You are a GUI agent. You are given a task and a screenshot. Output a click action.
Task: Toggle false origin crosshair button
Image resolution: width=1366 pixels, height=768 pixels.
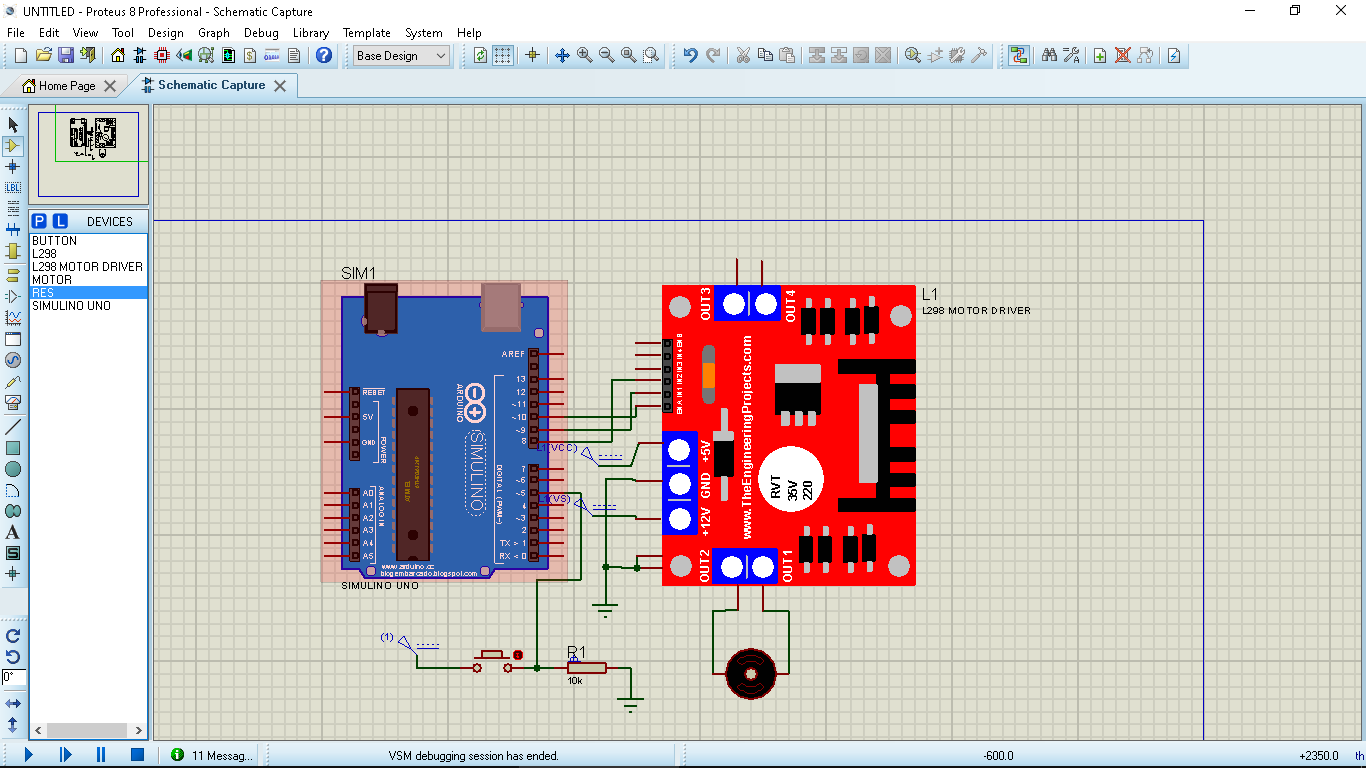(x=532, y=55)
